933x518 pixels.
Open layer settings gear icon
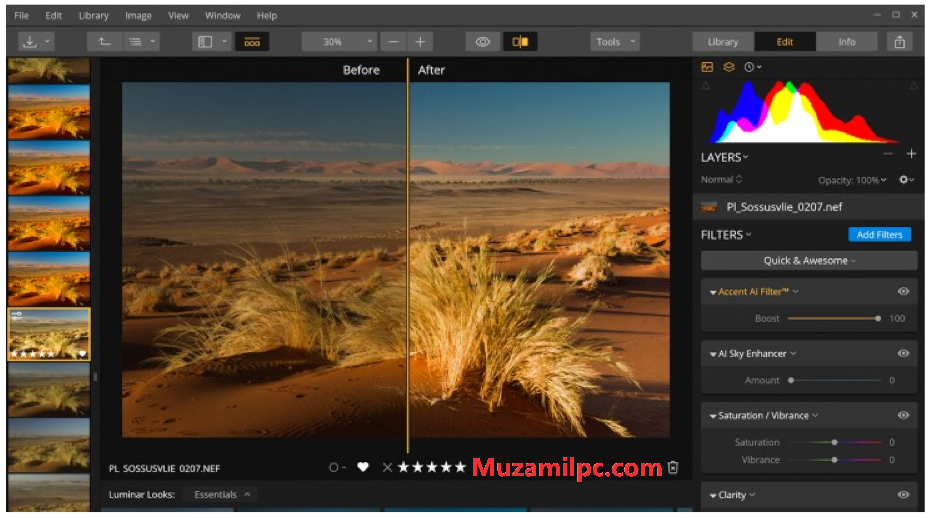904,180
